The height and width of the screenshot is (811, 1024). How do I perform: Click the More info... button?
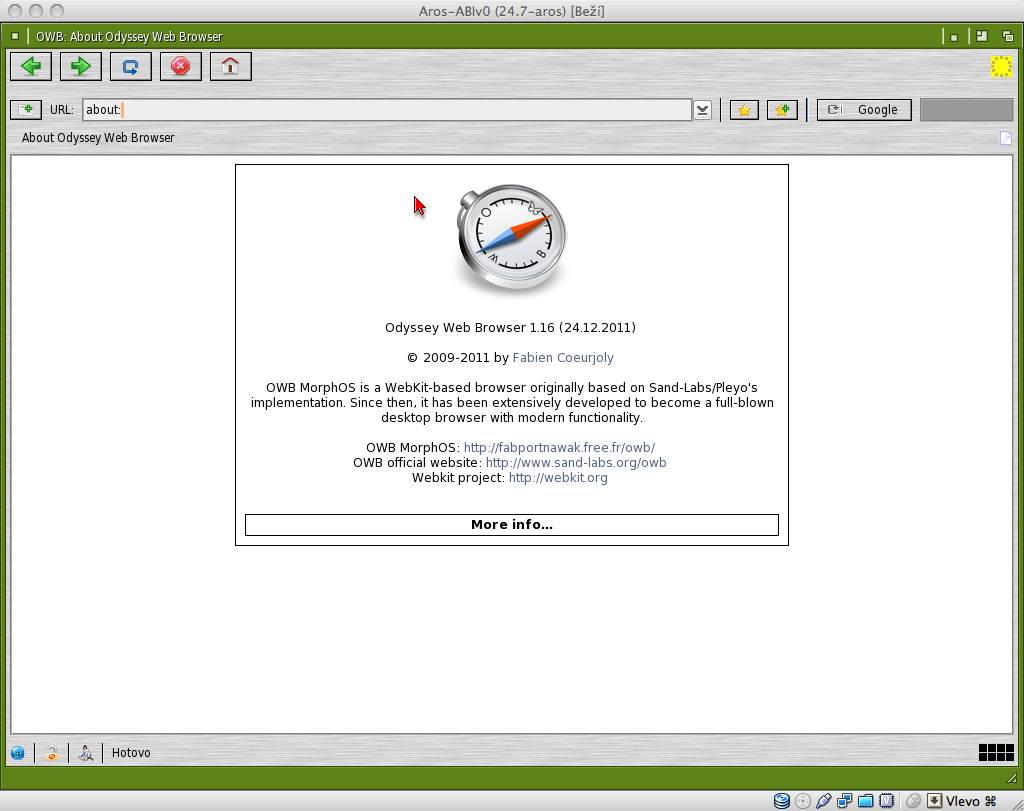(x=511, y=525)
